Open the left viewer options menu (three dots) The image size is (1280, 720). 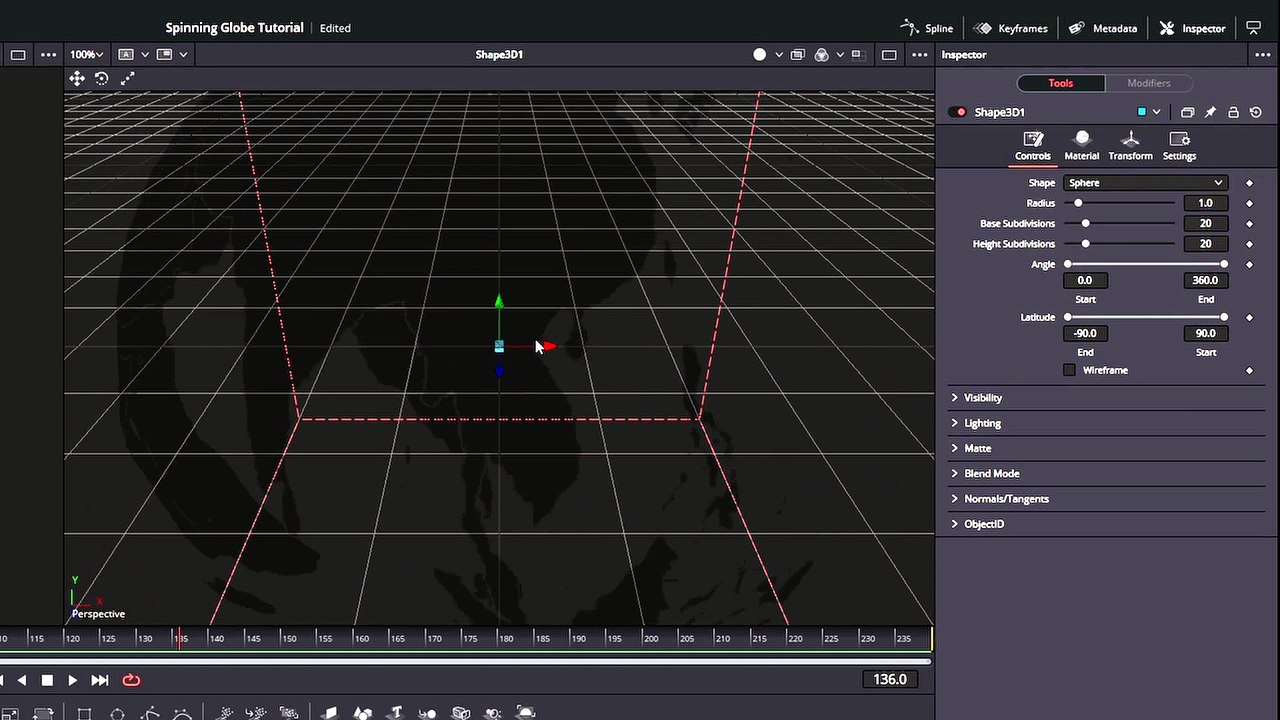(x=48, y=55)
